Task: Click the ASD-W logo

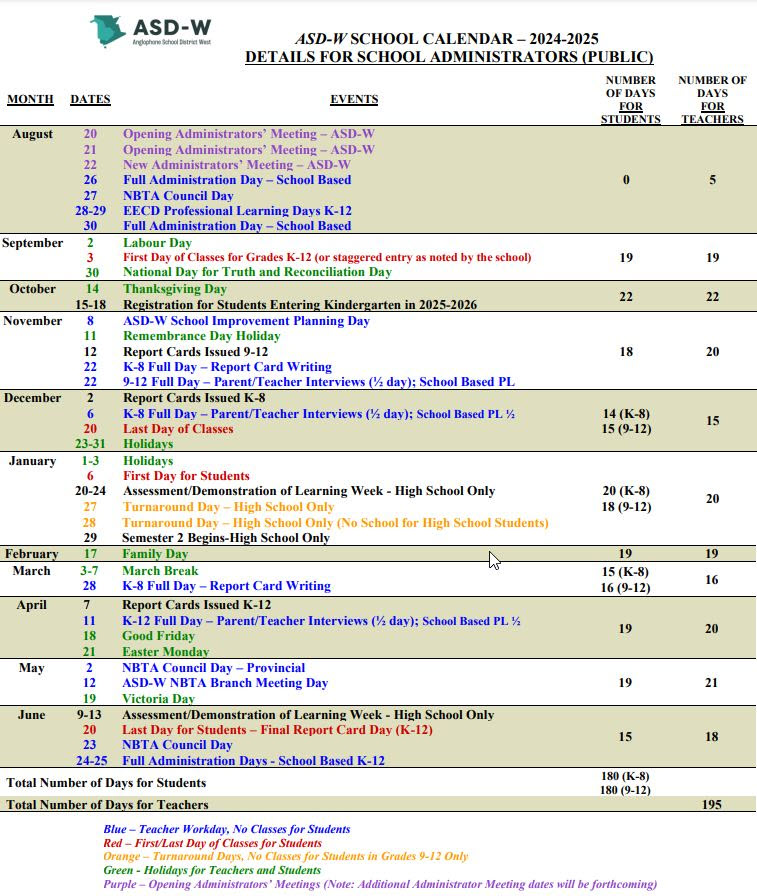Action: click(x=151, y=31)
